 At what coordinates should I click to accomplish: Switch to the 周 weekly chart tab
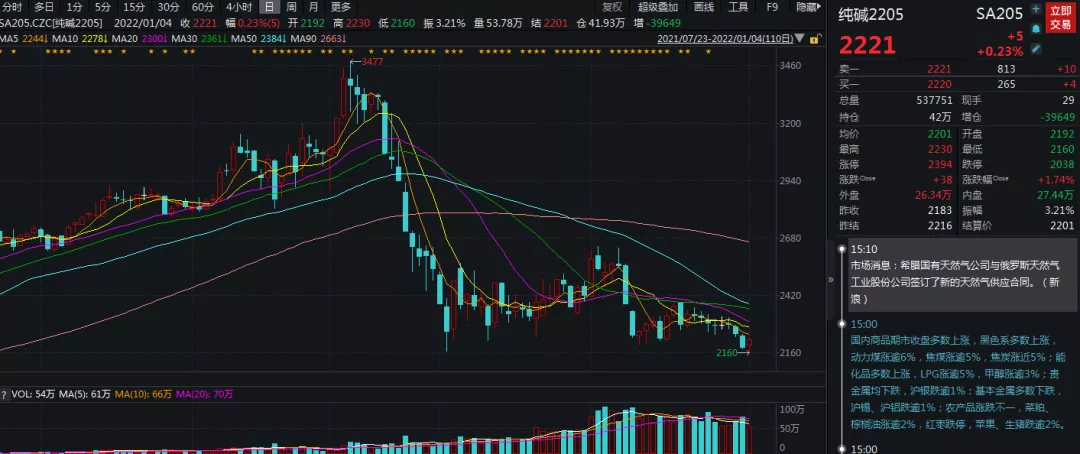[291, 7]
